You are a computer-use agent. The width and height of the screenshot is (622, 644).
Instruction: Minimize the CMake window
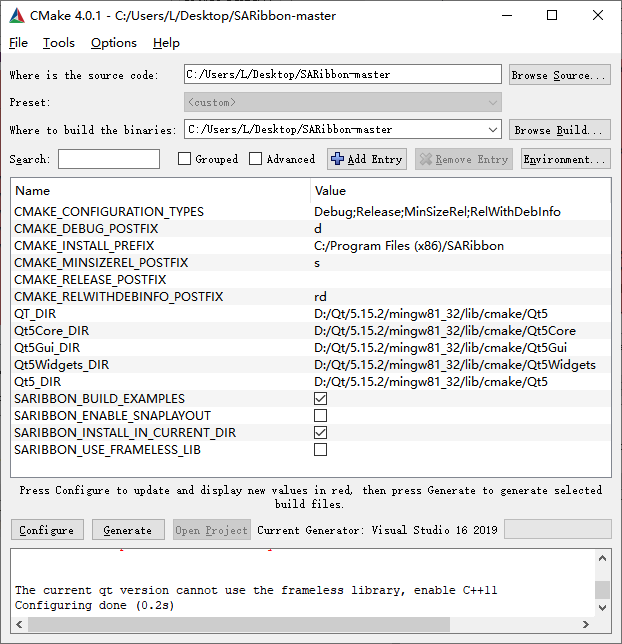507,15
